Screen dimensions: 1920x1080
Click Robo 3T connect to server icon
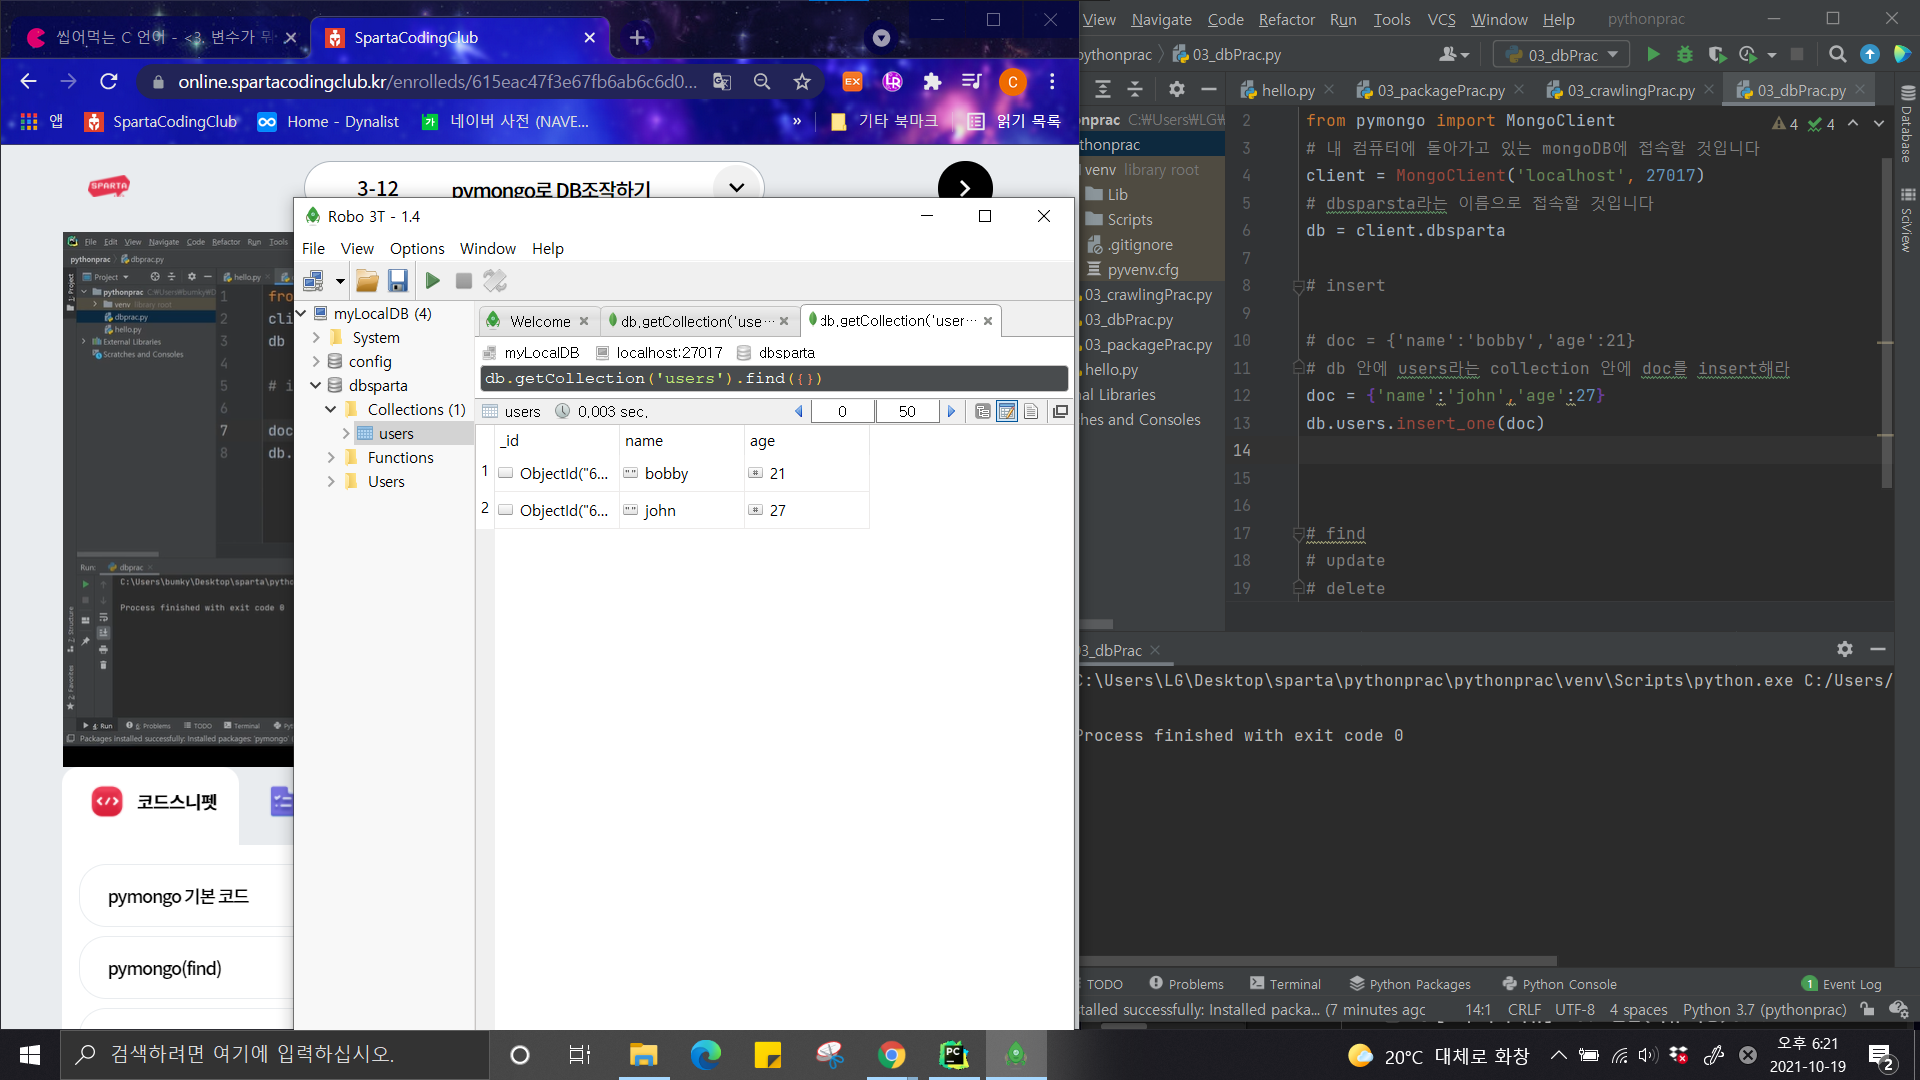point(313,281)
